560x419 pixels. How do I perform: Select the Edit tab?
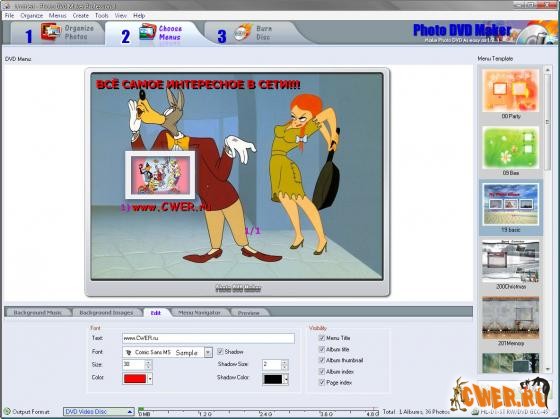pyautogui.click(x=156, y=313)
